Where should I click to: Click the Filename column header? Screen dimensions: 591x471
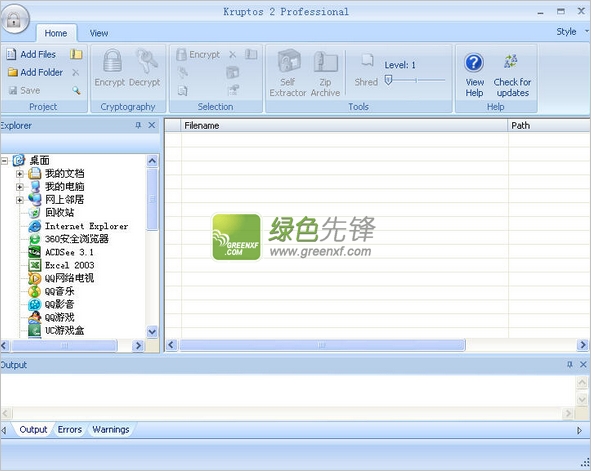[x=344, y=125]
